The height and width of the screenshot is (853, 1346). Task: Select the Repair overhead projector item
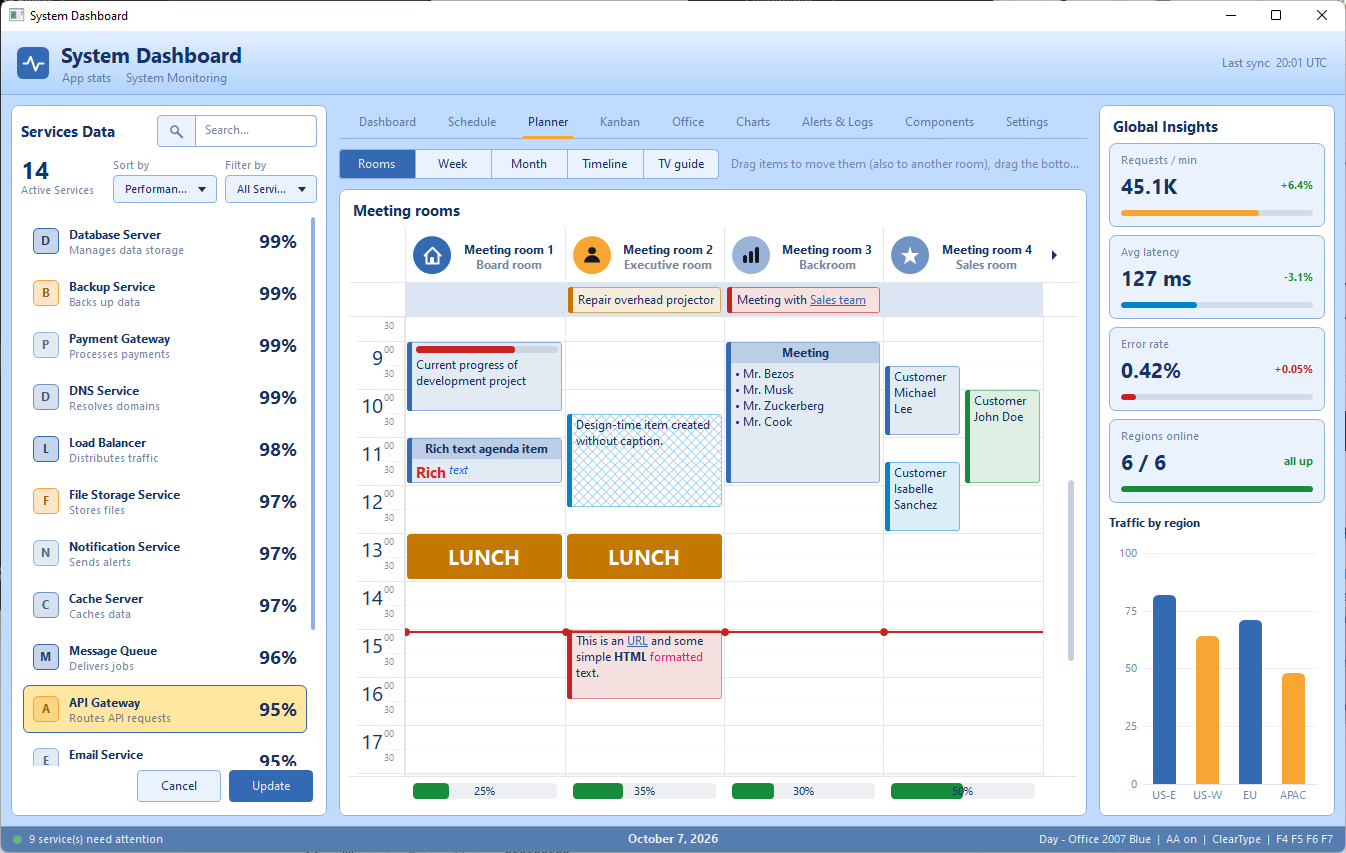pyautogui.click(x=645, y=300)
